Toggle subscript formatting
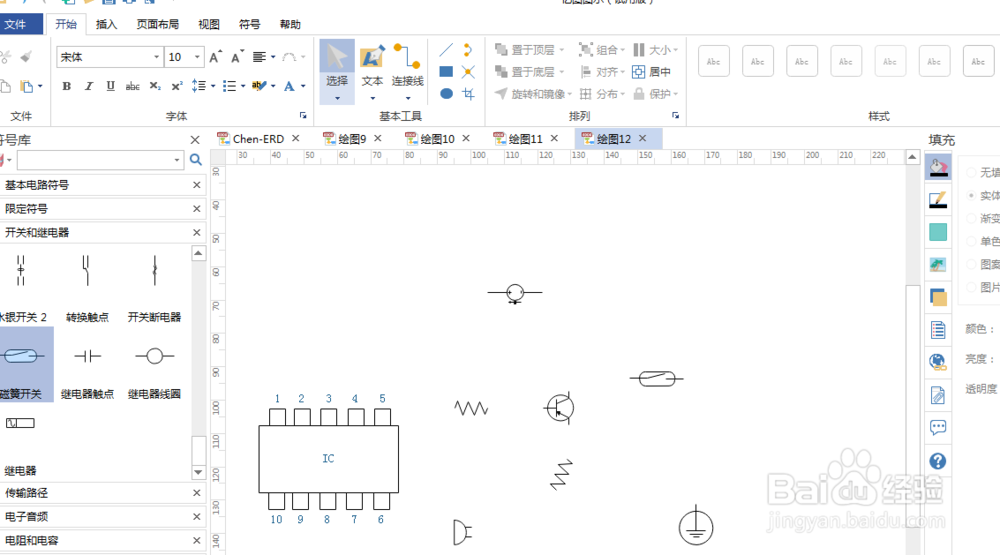This screenshot has height=555, width=1000. click(x=155, y=85)
